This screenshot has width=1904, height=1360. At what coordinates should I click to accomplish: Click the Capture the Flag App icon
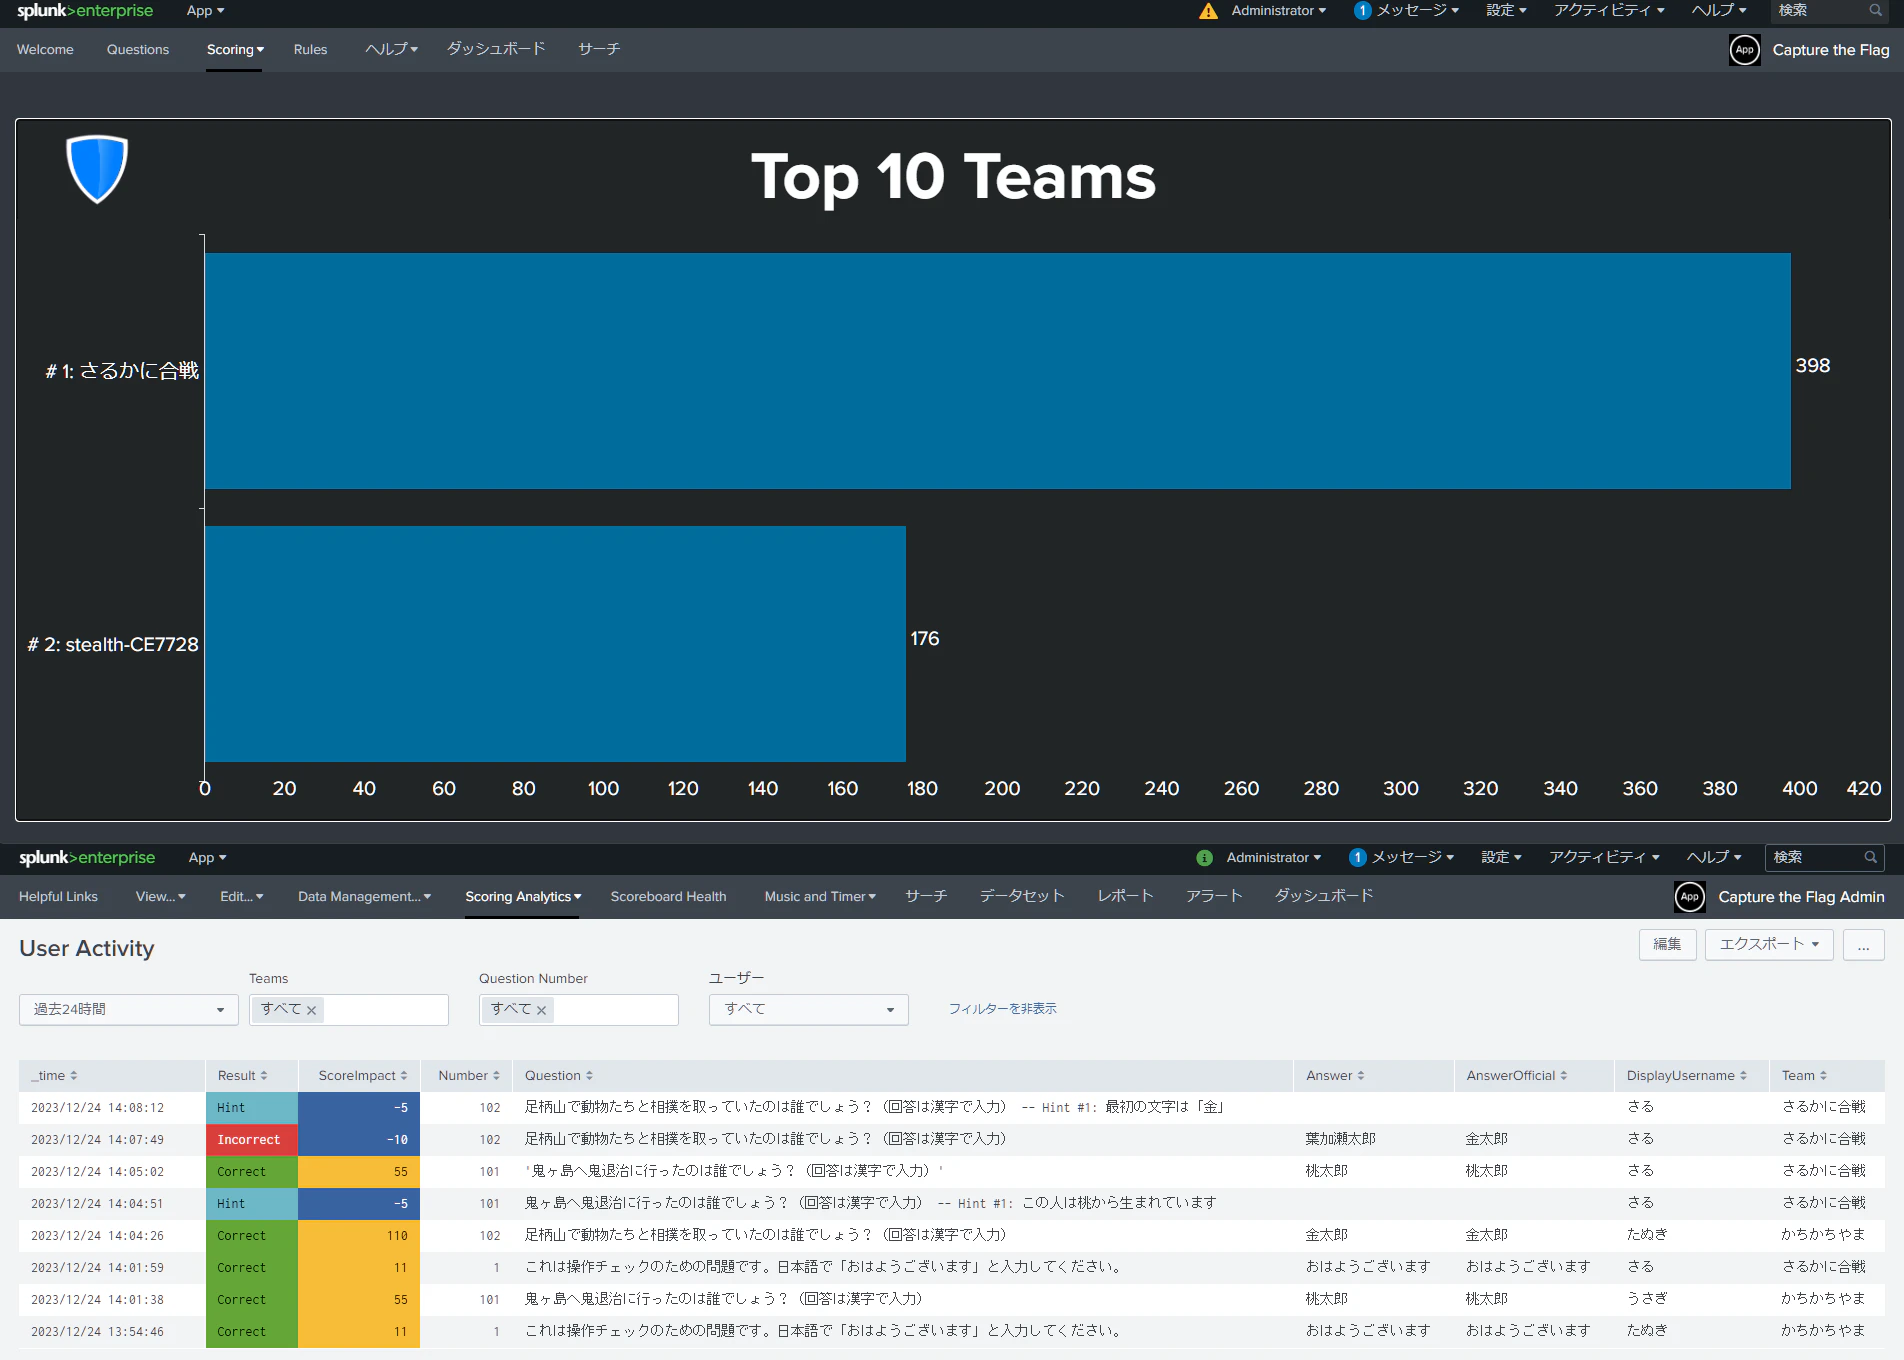pos(1745,50)
